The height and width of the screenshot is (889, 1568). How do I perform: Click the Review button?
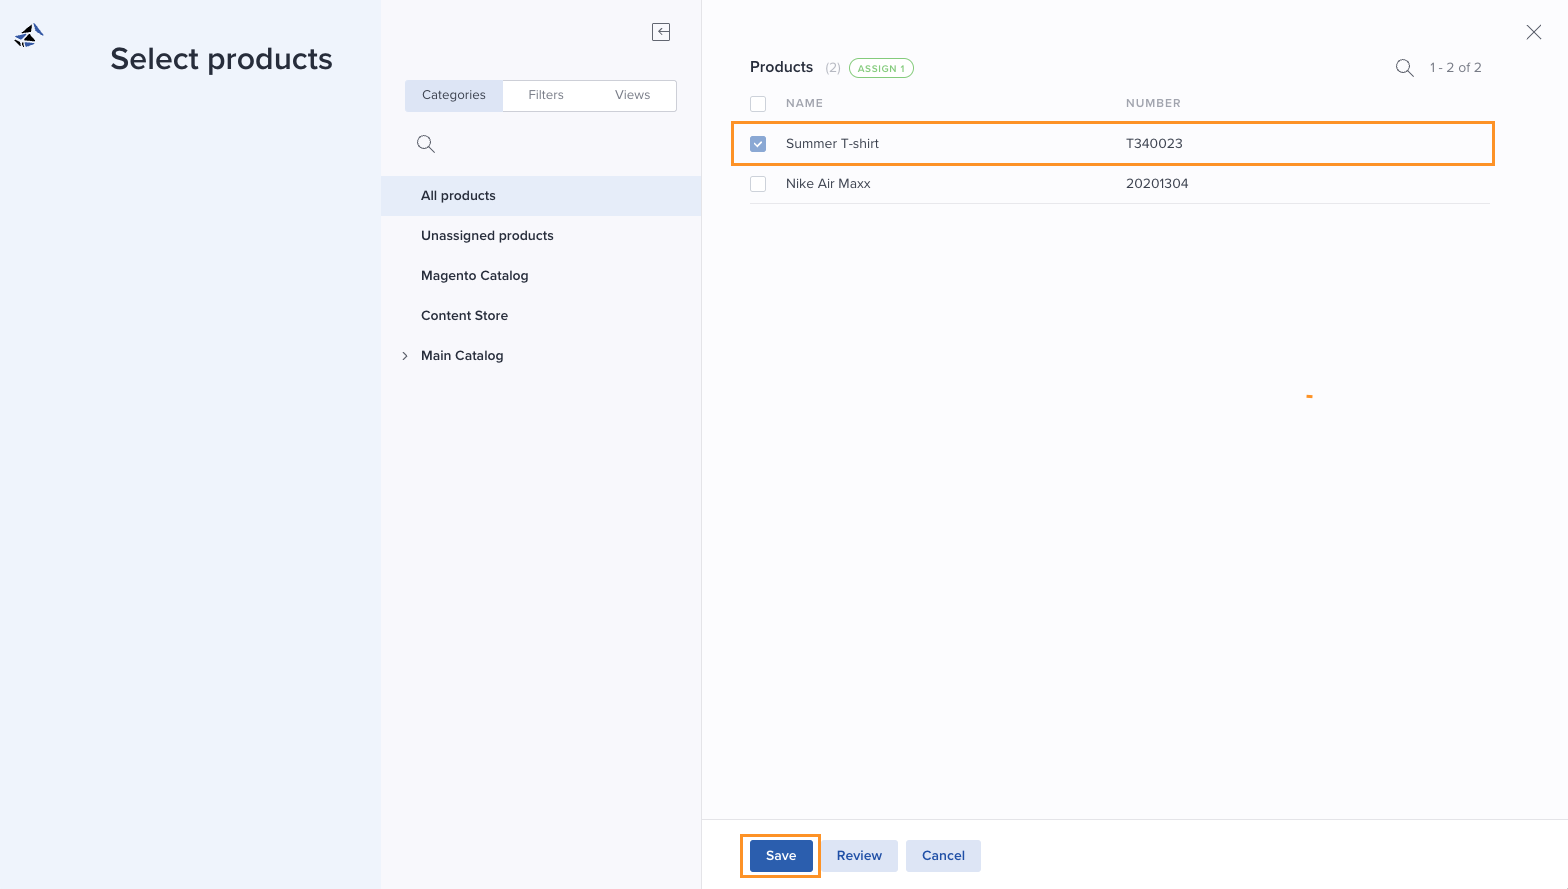[x=859, y=856]
